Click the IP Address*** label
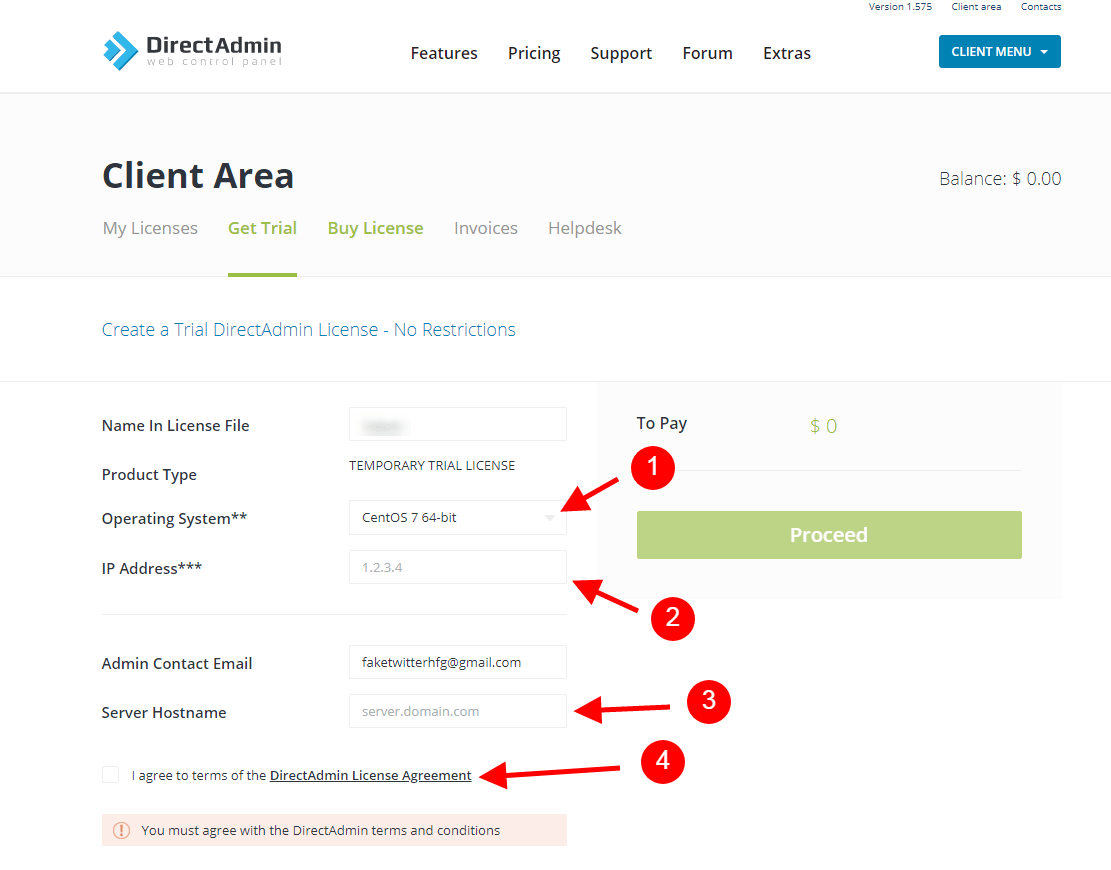1111x870 pixels. point(152,568)
